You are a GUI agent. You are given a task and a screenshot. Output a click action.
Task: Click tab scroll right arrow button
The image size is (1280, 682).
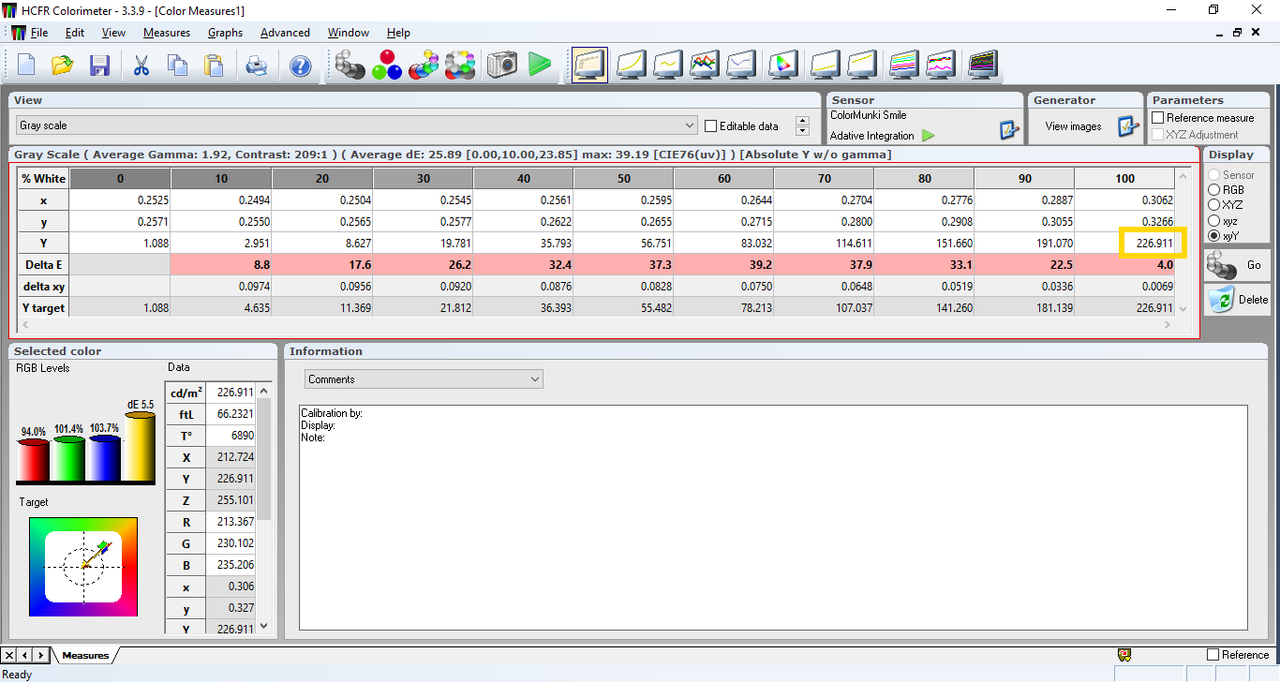point(41,655)
